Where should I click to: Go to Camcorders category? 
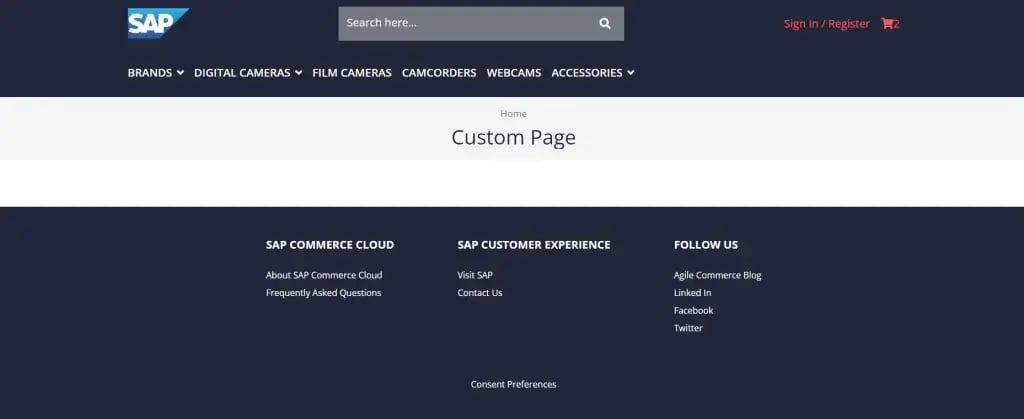click(x=439, y=72)
